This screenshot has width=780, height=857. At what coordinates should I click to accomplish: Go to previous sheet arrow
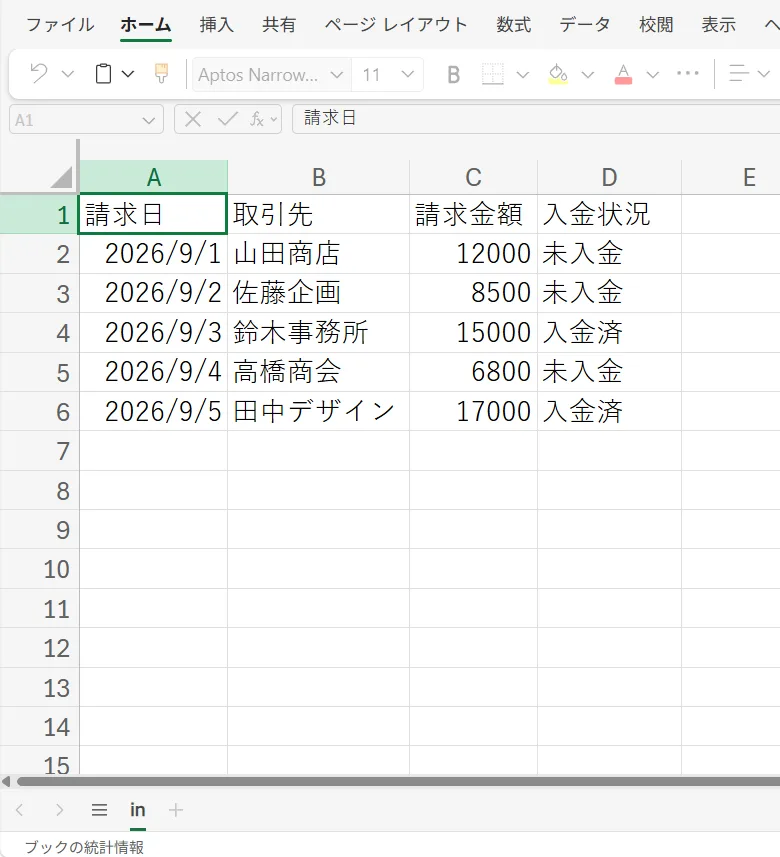pos(20,809)
